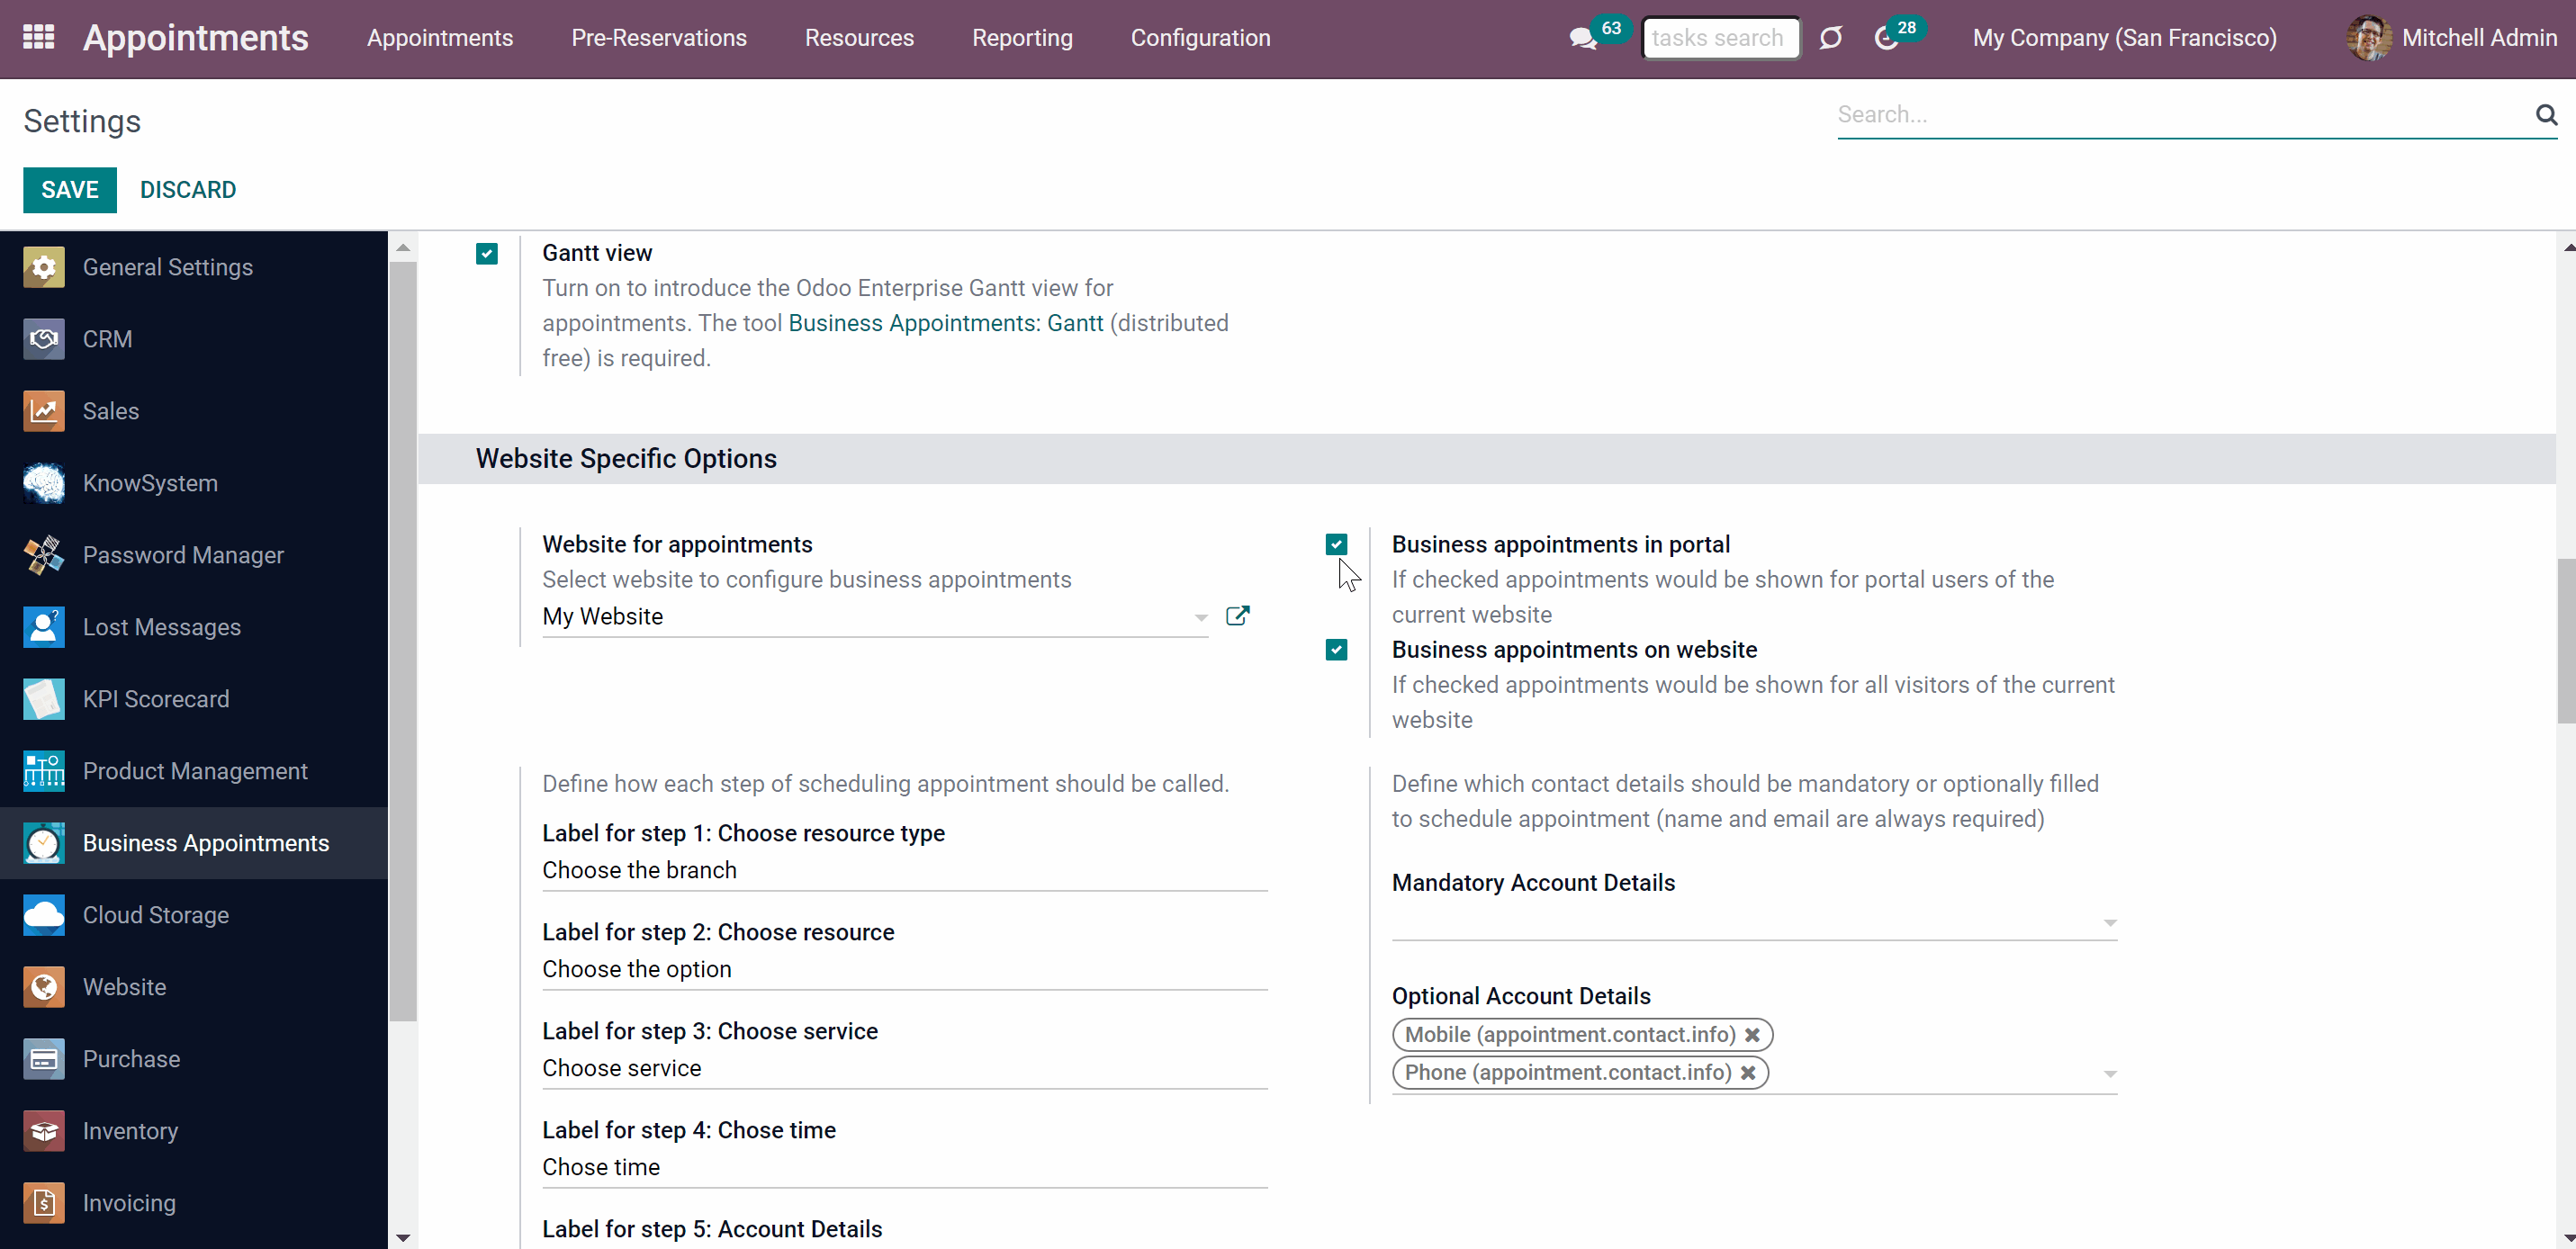Go to the Appointments app title

point(196,38)
